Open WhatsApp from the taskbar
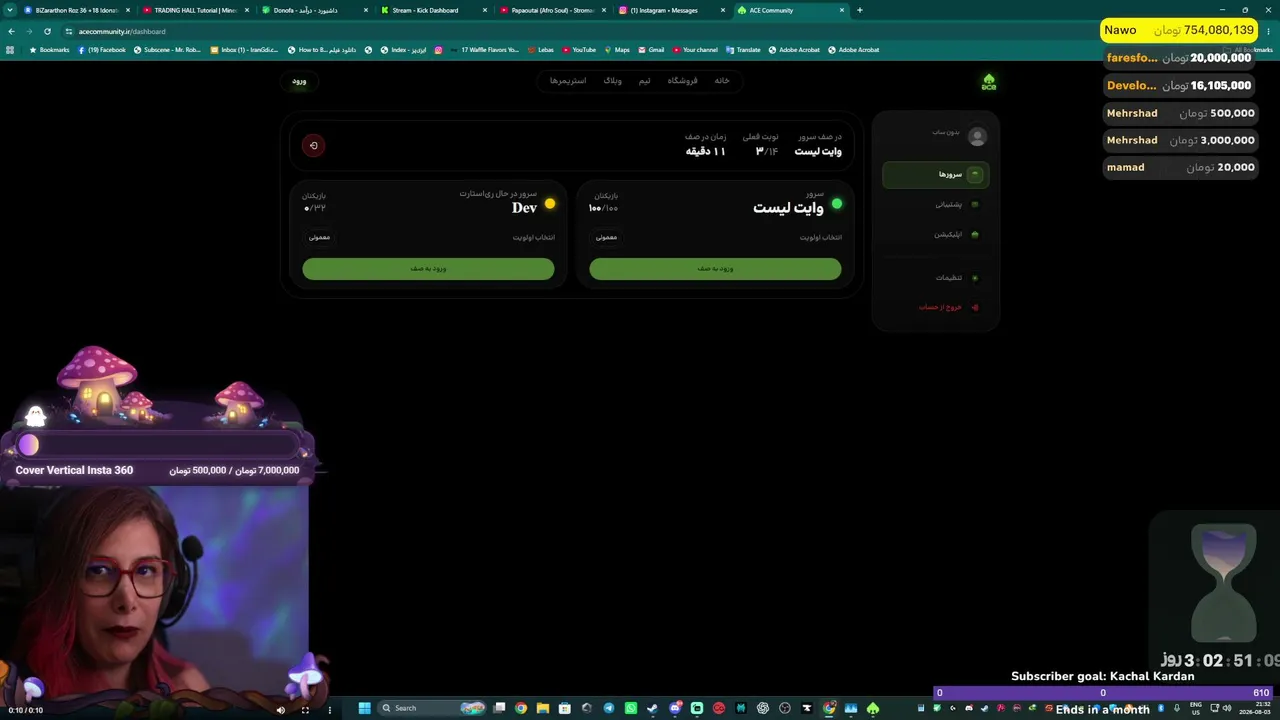The width and height of the screenshot is (1280, 720). pos(631,708)
